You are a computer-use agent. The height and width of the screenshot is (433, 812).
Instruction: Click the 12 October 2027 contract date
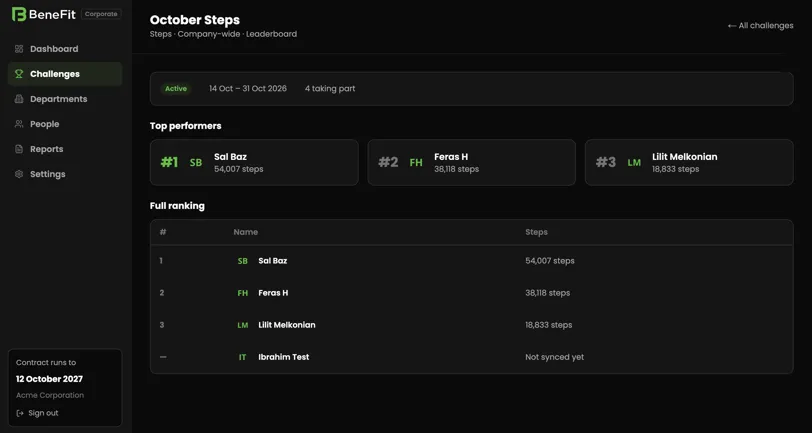pos(49,379)
